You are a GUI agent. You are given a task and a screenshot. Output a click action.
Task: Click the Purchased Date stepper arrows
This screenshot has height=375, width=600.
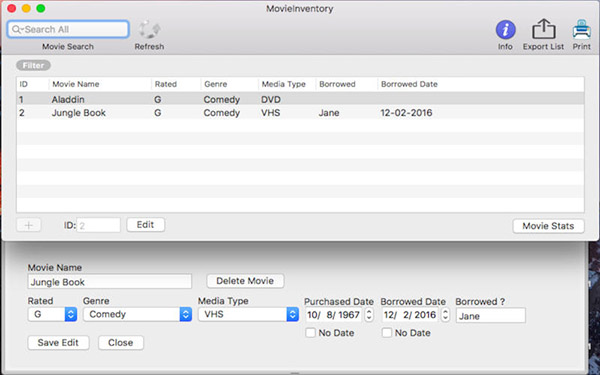pos(369,315)
